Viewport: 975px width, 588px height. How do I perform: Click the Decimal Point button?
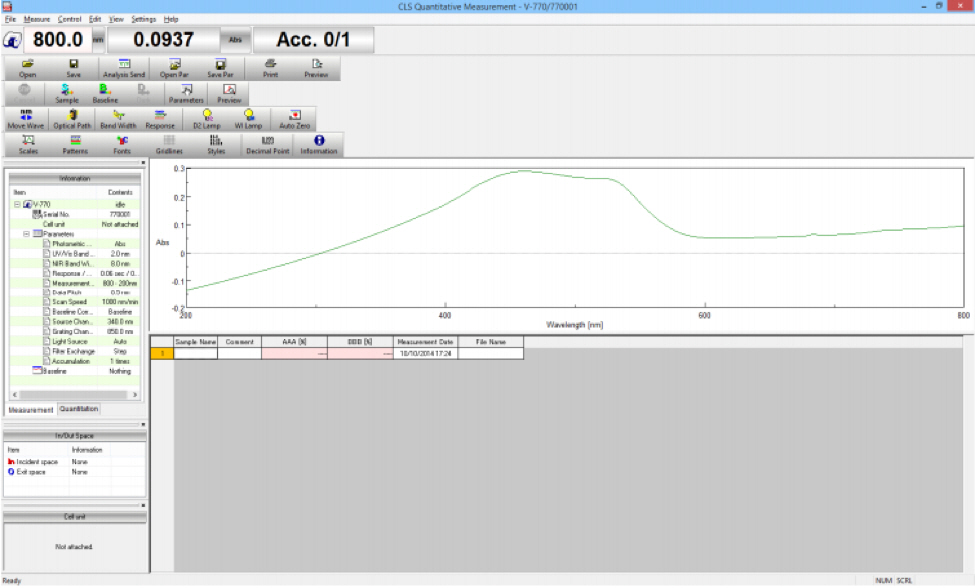268,145
